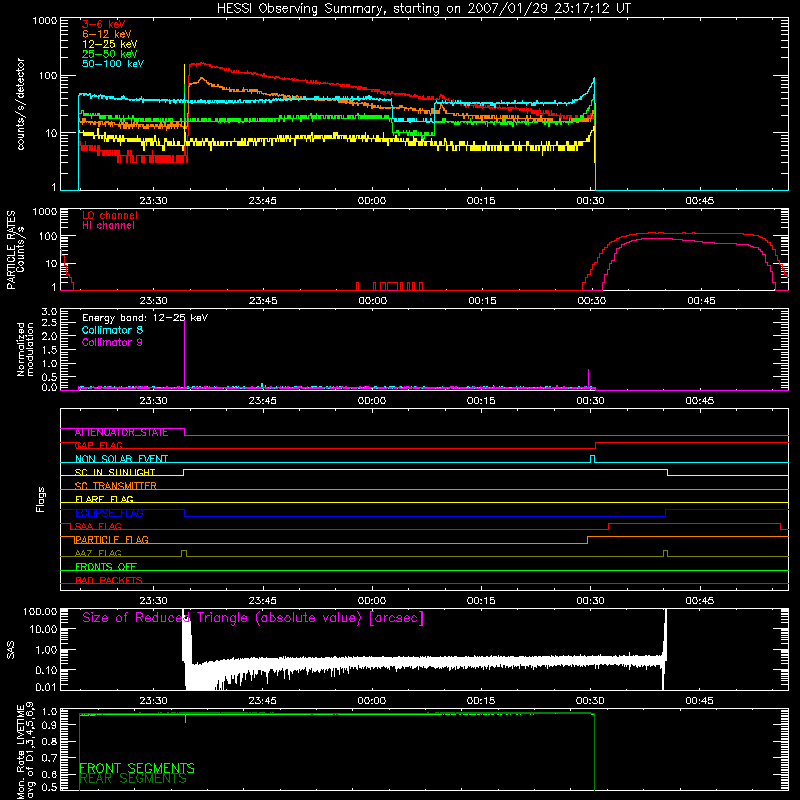Image resolution: width=800 pixels, height=800 pixels.
Task: Click the 1000 value on the counts y-axis
Action: pos(45,21)
